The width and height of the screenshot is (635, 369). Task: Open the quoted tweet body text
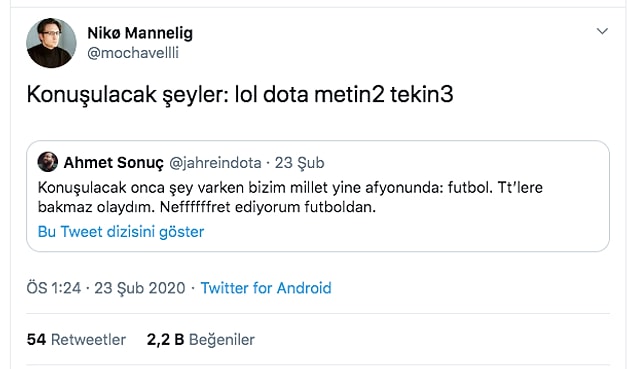point(290,197)
